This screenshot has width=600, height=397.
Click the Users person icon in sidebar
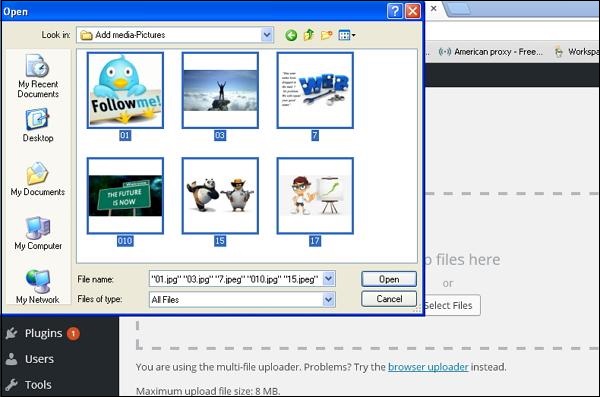coord(11,359)
